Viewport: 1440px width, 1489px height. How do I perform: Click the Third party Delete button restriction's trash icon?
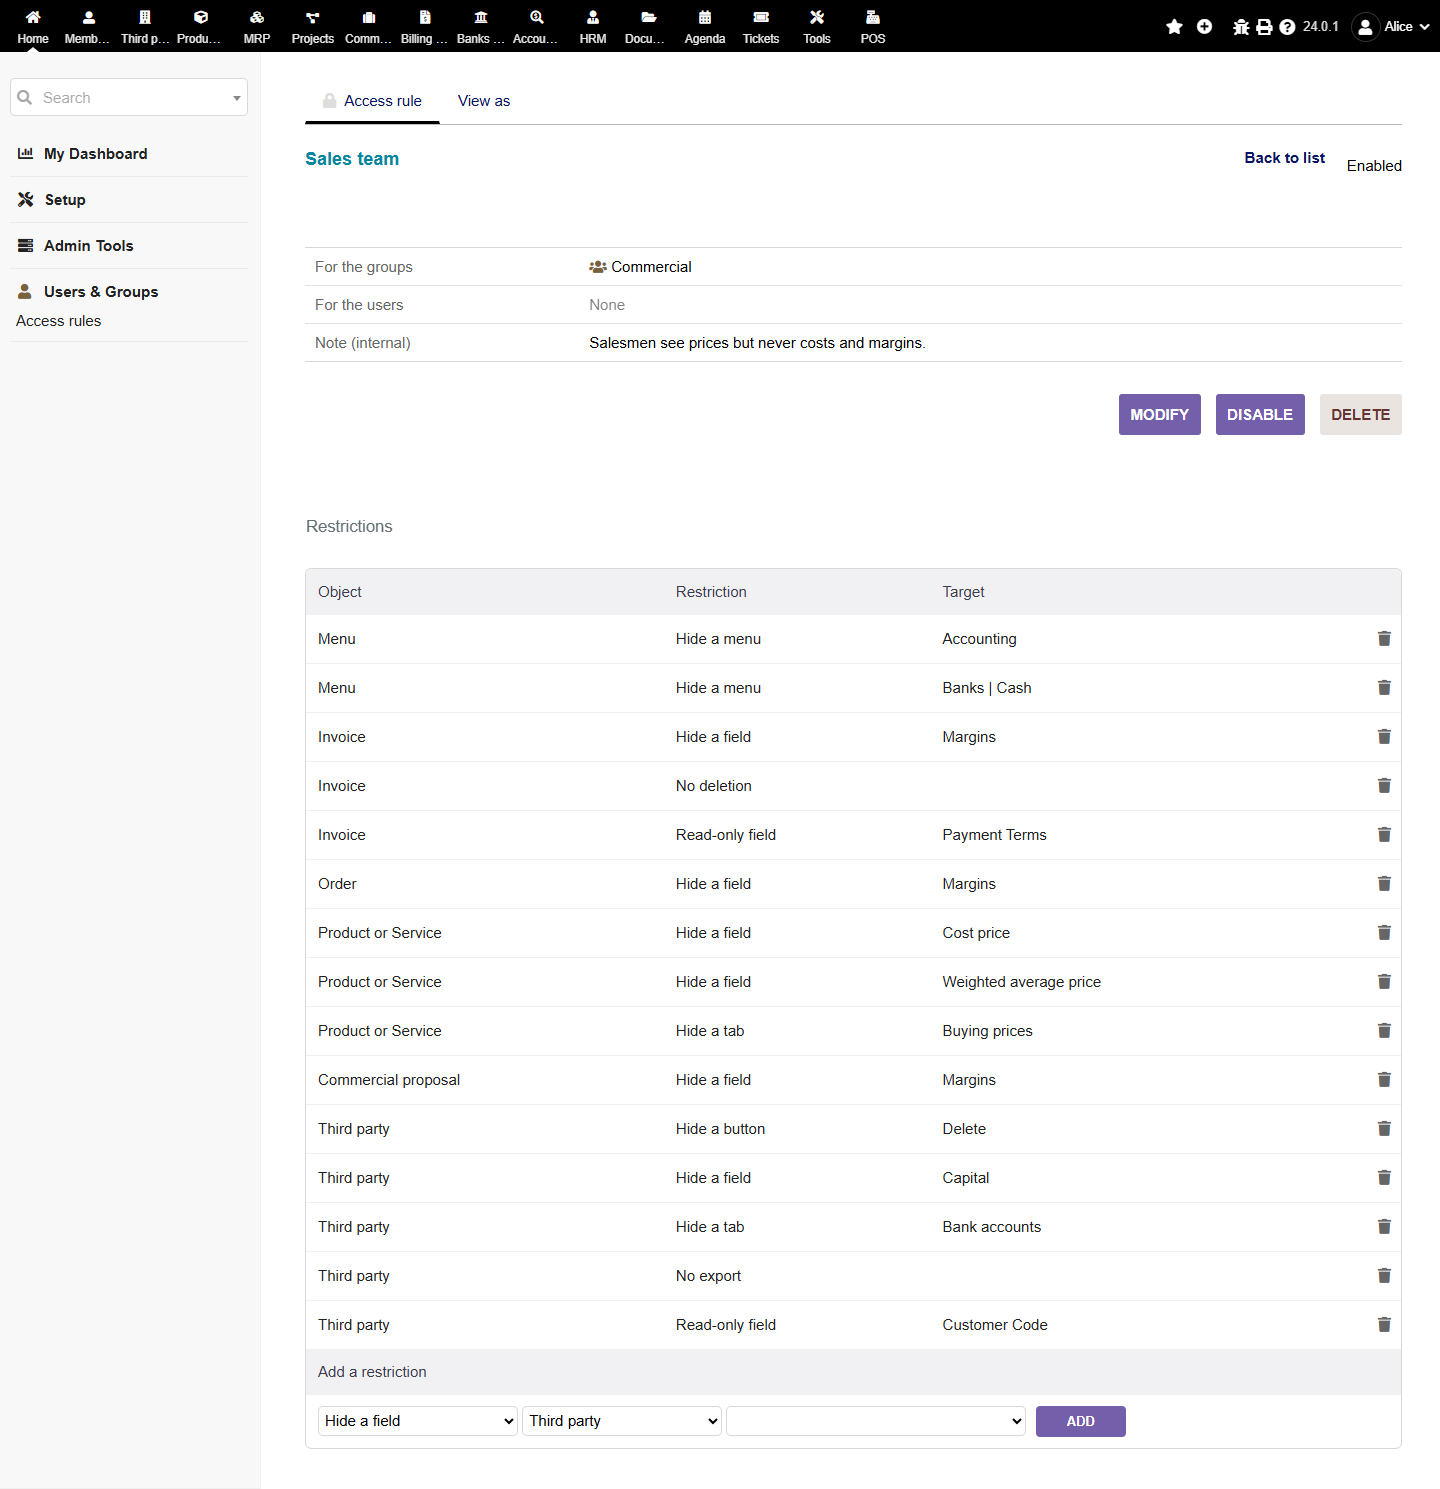click(x=1384, y=1129)
